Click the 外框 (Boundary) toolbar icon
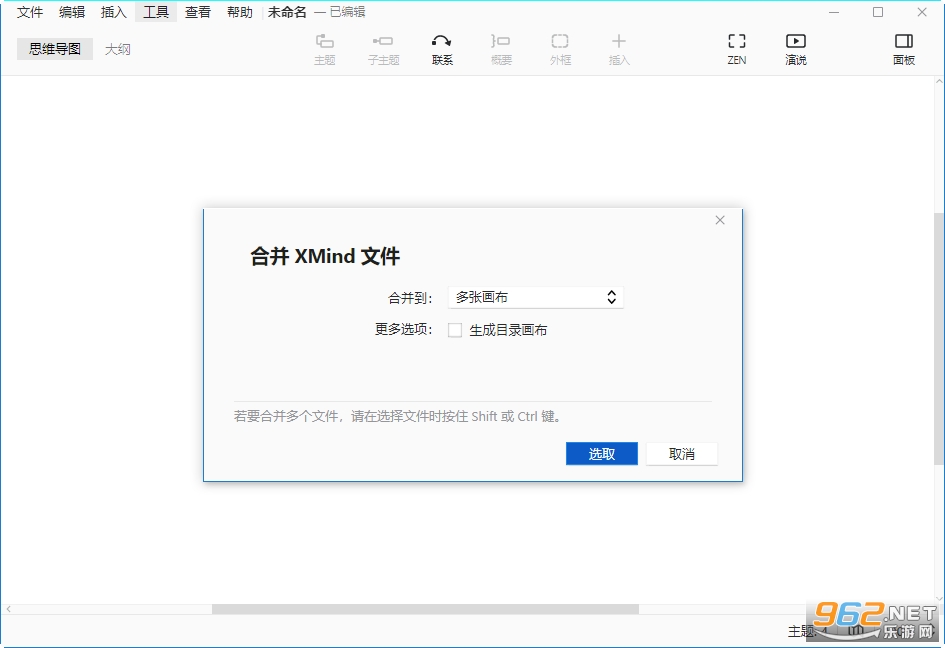The image size is (945, 648). click(x=560, y=49)
